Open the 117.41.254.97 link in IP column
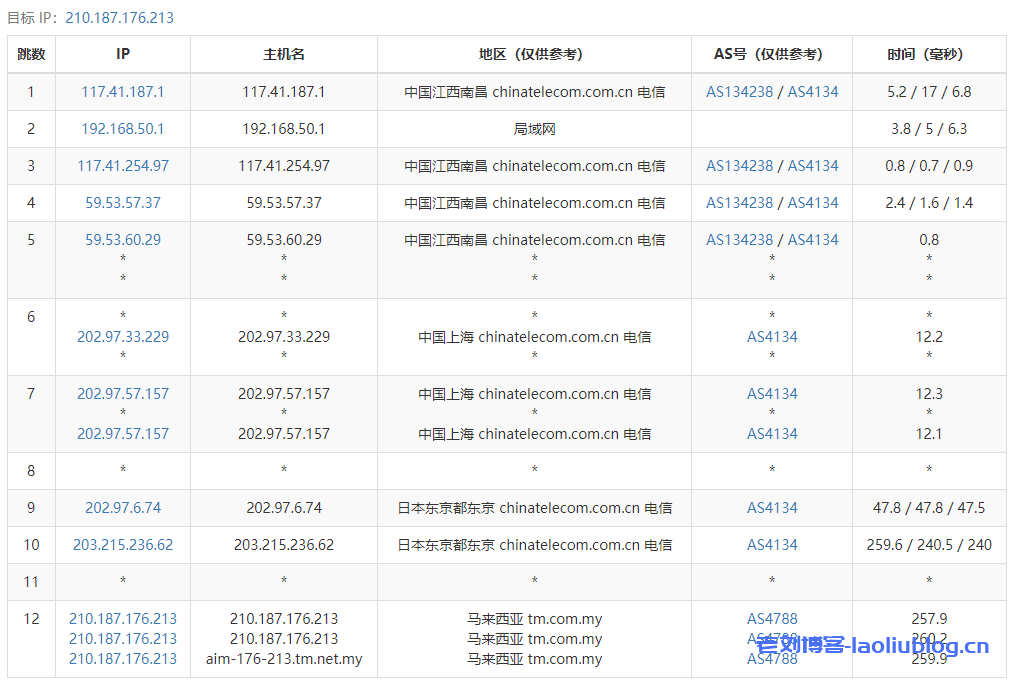 tap(123, 166)
